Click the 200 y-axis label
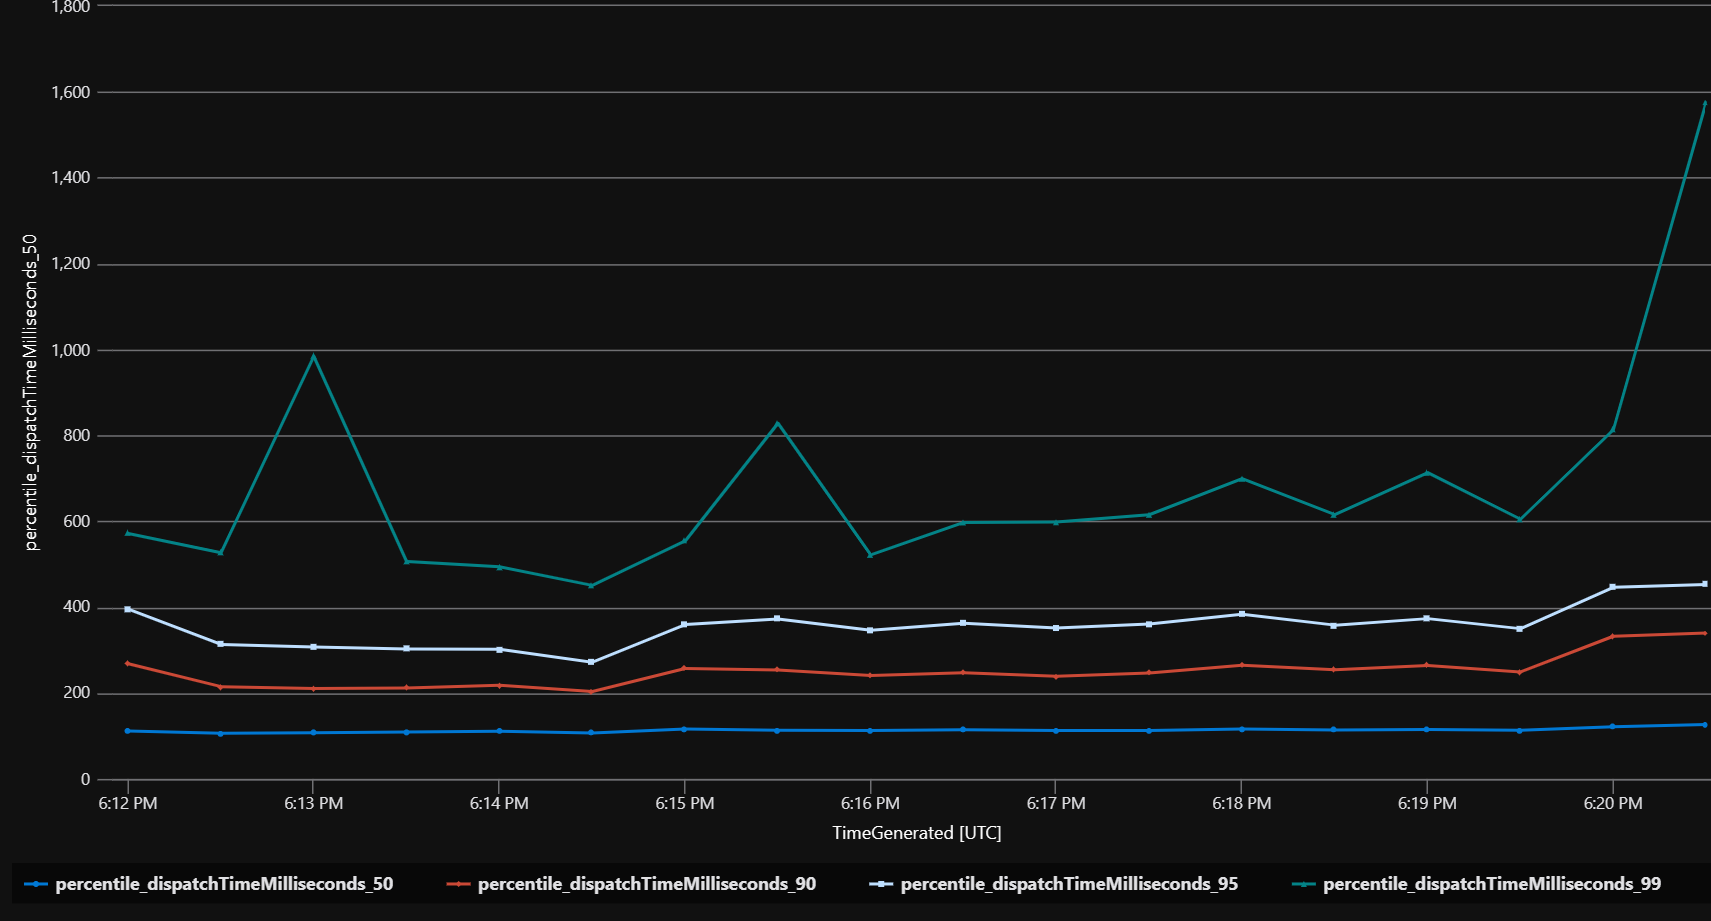 [77, 693]
